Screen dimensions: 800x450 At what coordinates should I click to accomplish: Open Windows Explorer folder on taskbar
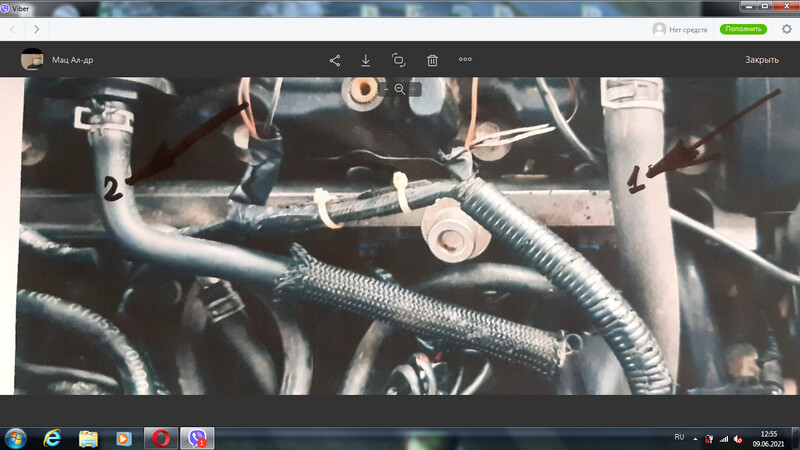[88, 438]
